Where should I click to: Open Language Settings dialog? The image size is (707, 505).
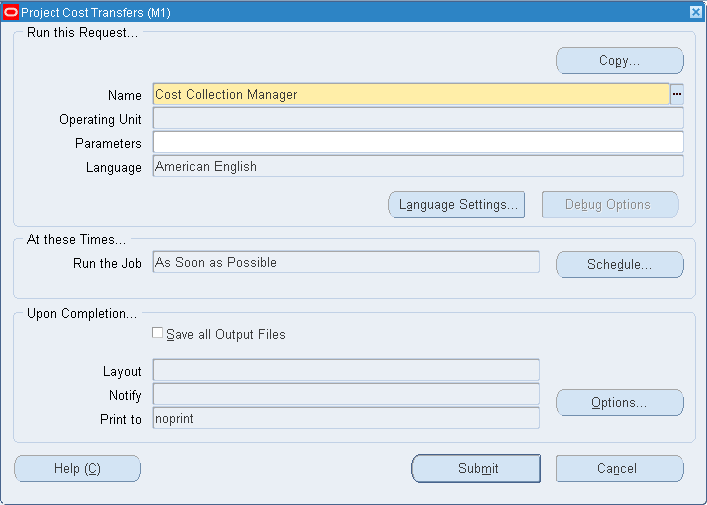click(x=456, y=205)
